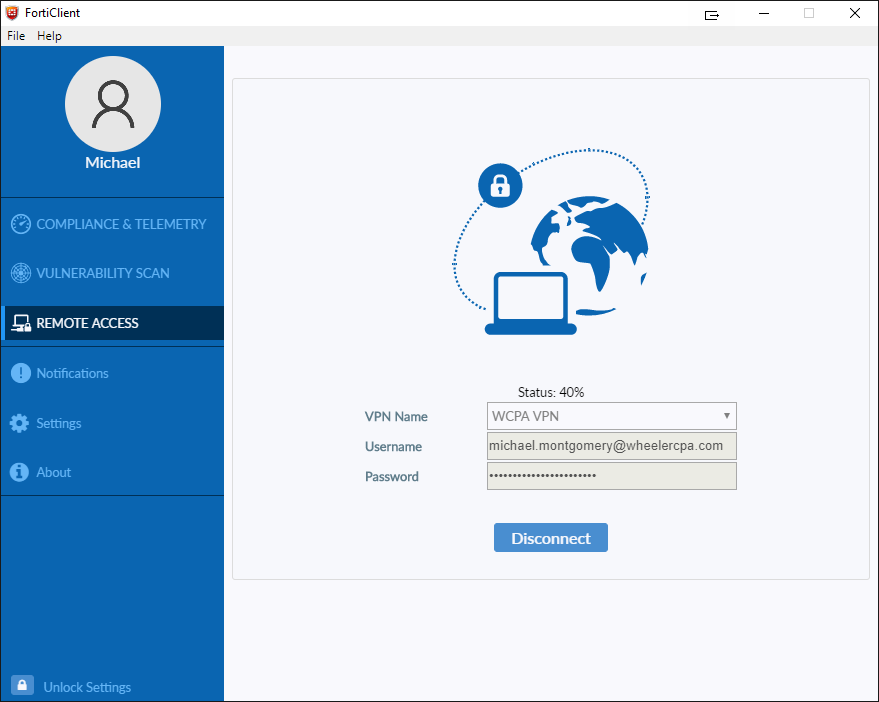This screenshot has width=879, height=702.
Task: Click the Username label
Action: coord(394,446)
